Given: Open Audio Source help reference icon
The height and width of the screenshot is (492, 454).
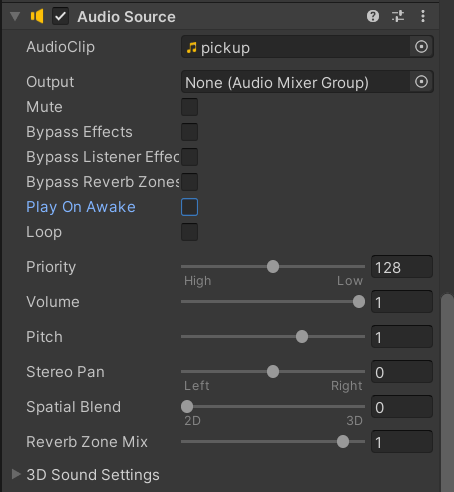Looking at the screenshot, I should pyautogui.click(x=373, y=16).
